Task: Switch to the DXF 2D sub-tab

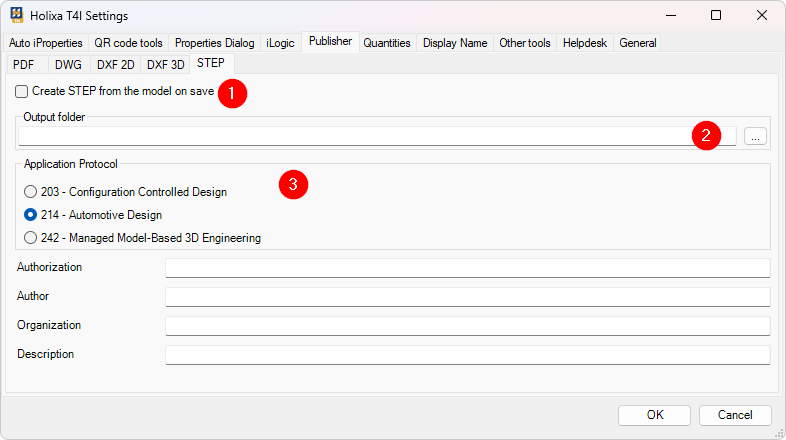Action: (x=114, y=64)
